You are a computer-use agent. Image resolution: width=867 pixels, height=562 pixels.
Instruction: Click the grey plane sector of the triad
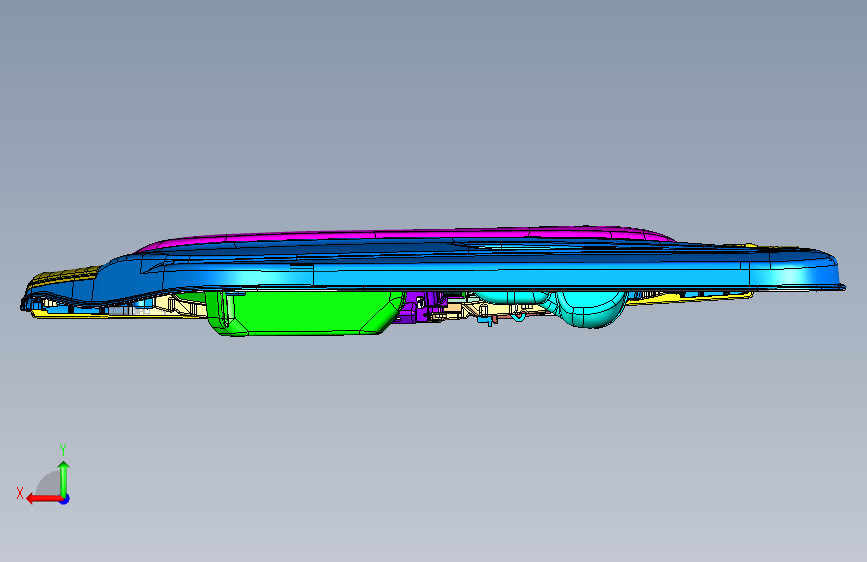pos(49,482)
